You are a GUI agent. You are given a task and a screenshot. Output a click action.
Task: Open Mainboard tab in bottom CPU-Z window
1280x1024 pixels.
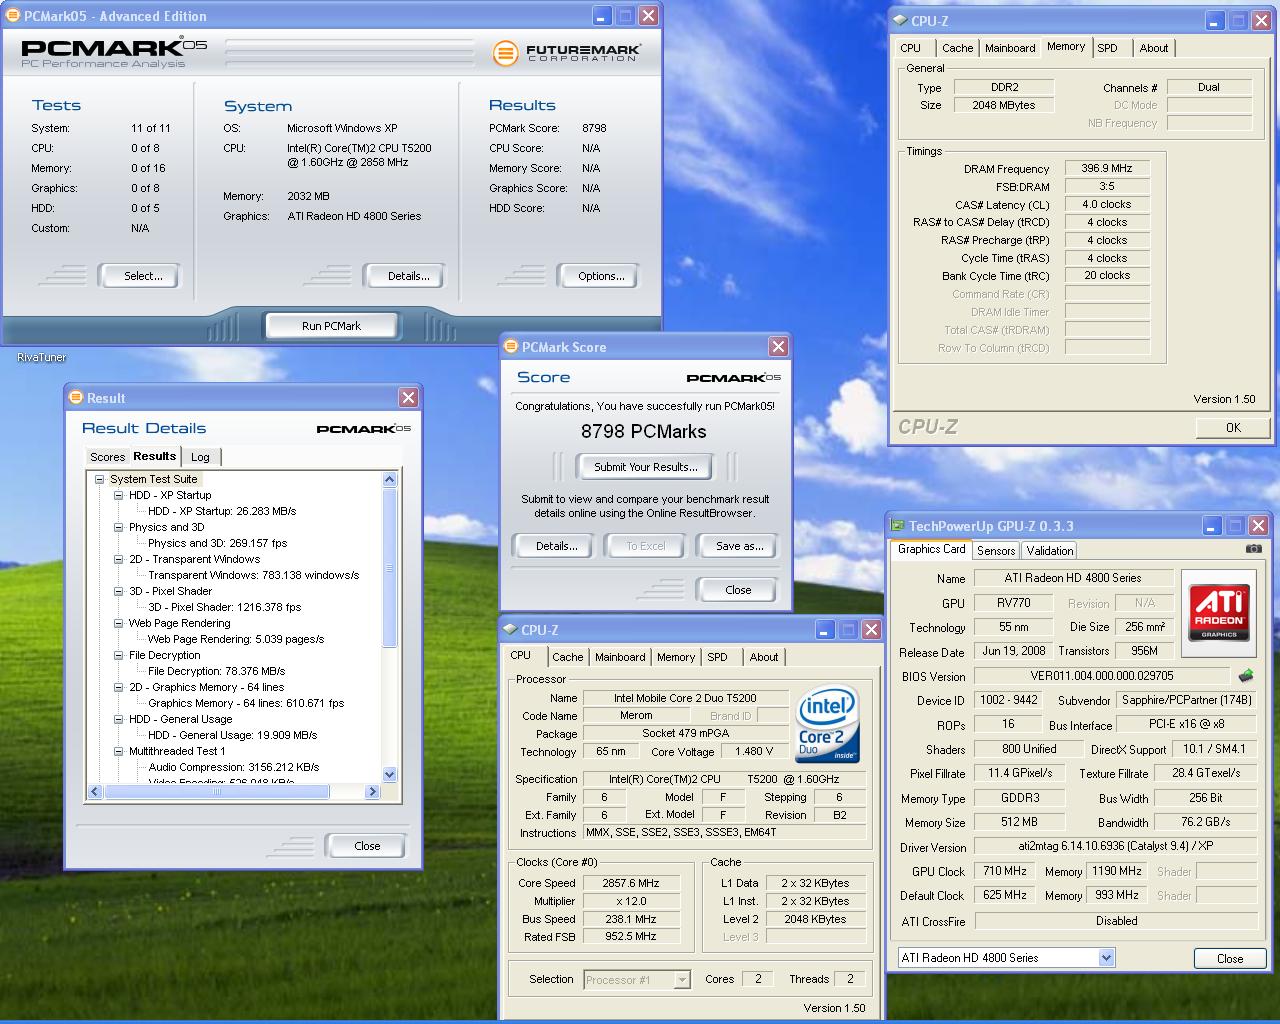(620, 657)
